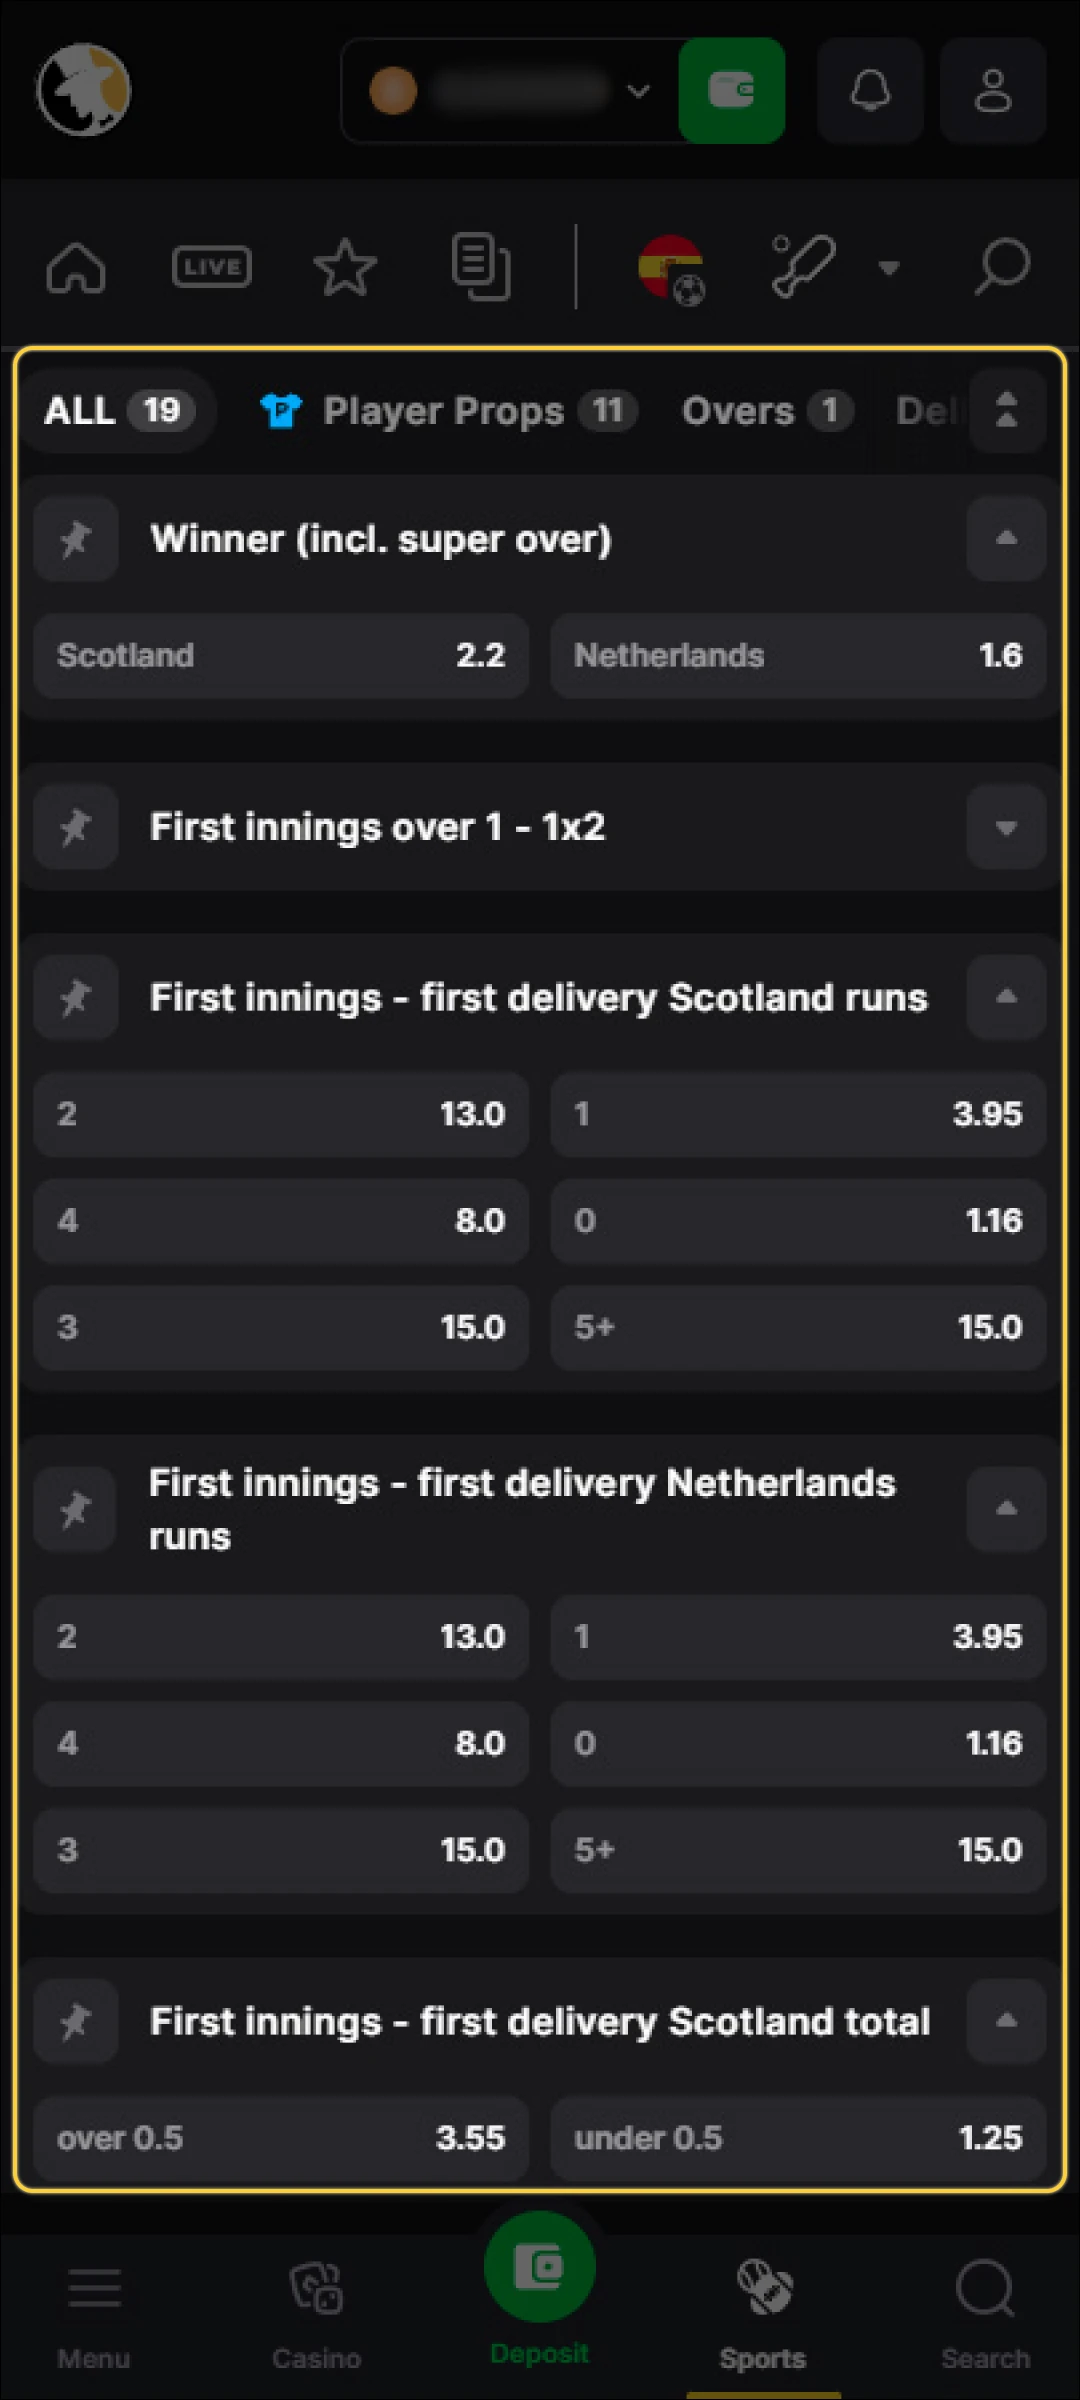Pin the Winner (incl. super over) market
This screenshot has height=2400, width=1080.
[x=75, y=539]
